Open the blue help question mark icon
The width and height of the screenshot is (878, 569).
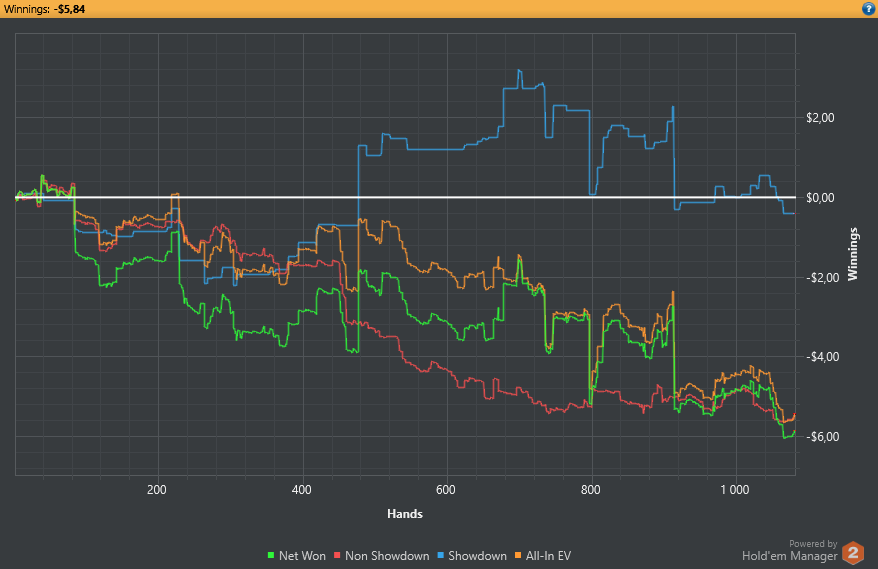868,9
